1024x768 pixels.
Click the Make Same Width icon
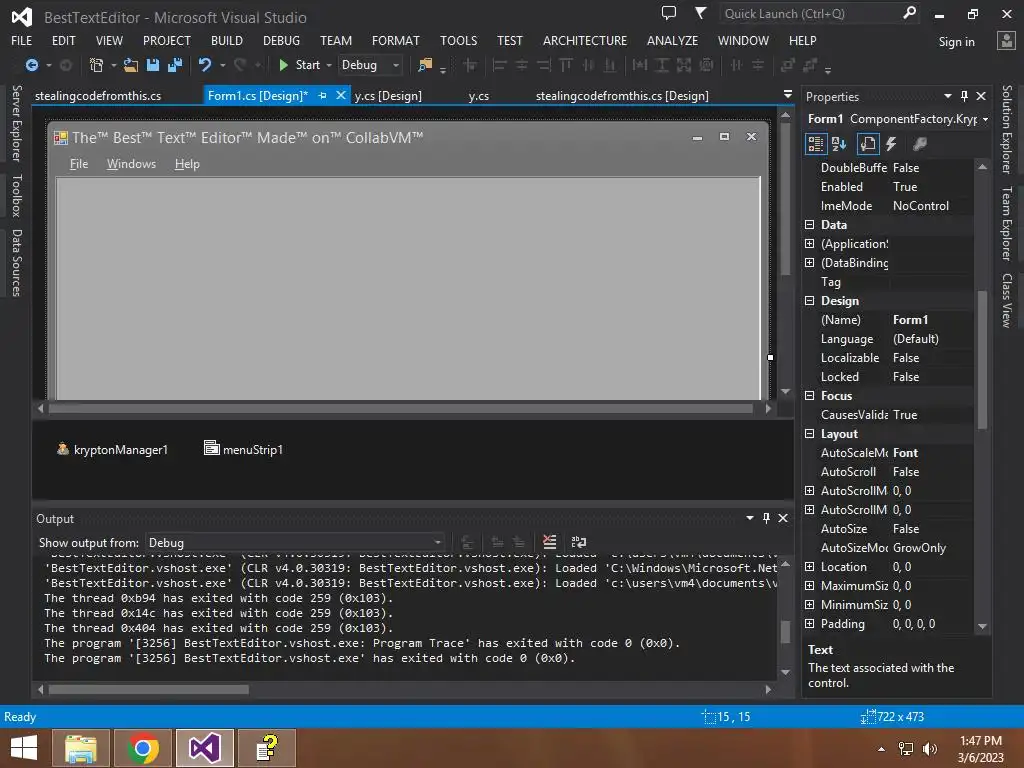[x=640, y=65]
